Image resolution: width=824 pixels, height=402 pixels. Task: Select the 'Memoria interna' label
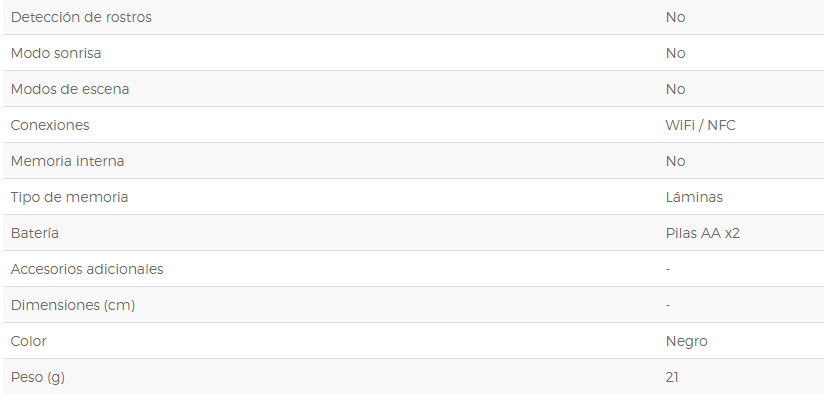(67, 161)
